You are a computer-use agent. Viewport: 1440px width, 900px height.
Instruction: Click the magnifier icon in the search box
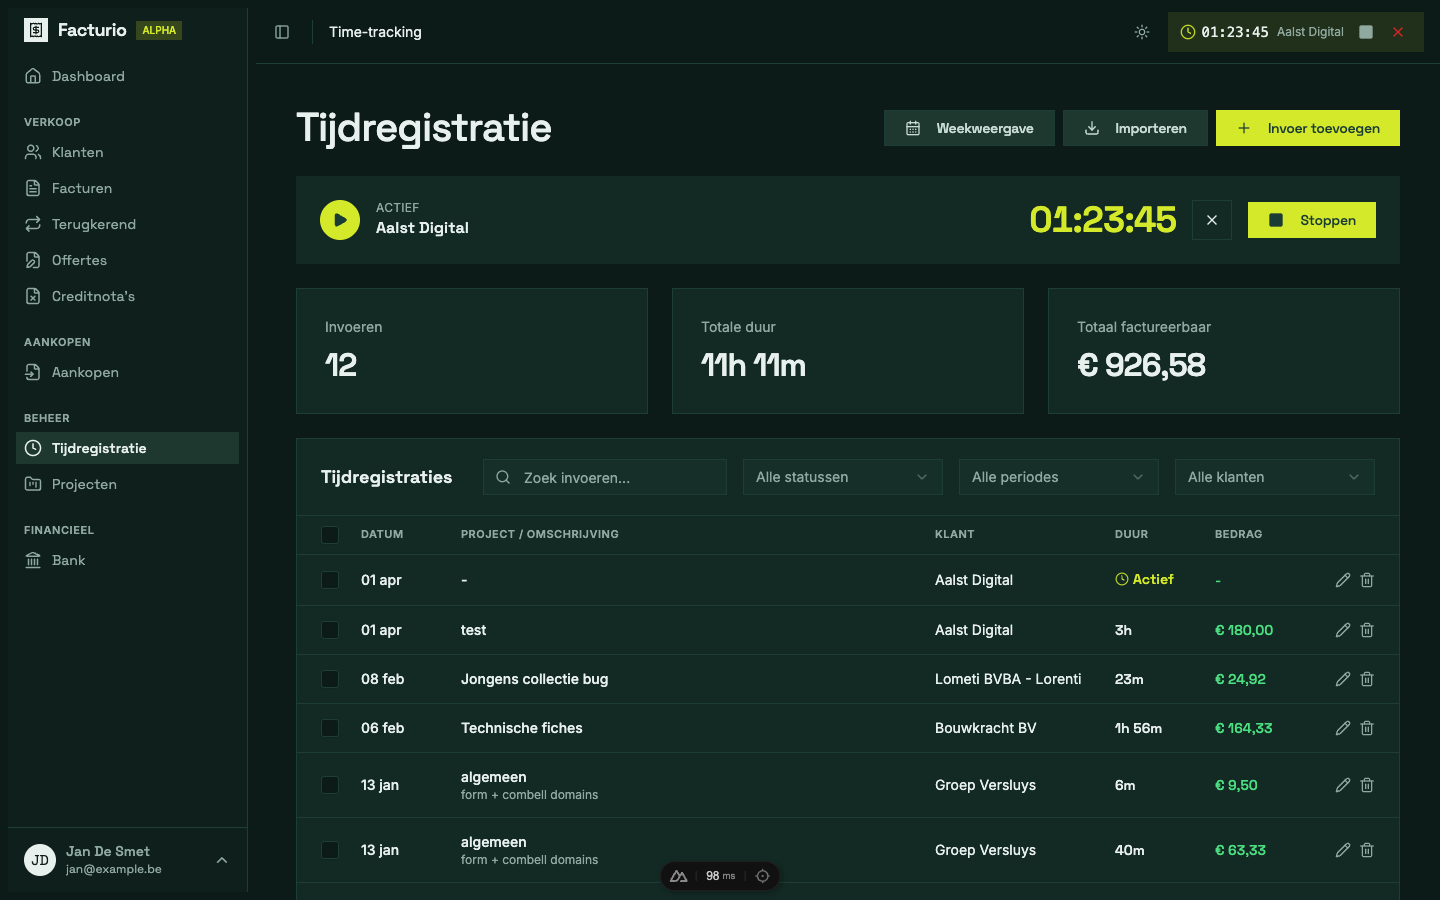pyautogui.click(x=503, y=477)
